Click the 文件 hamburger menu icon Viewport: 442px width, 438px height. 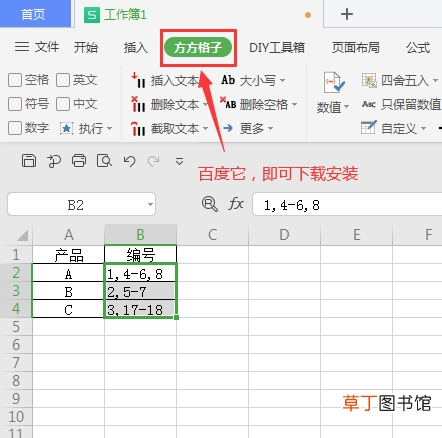pyautogui.click(x=22, y=47)
